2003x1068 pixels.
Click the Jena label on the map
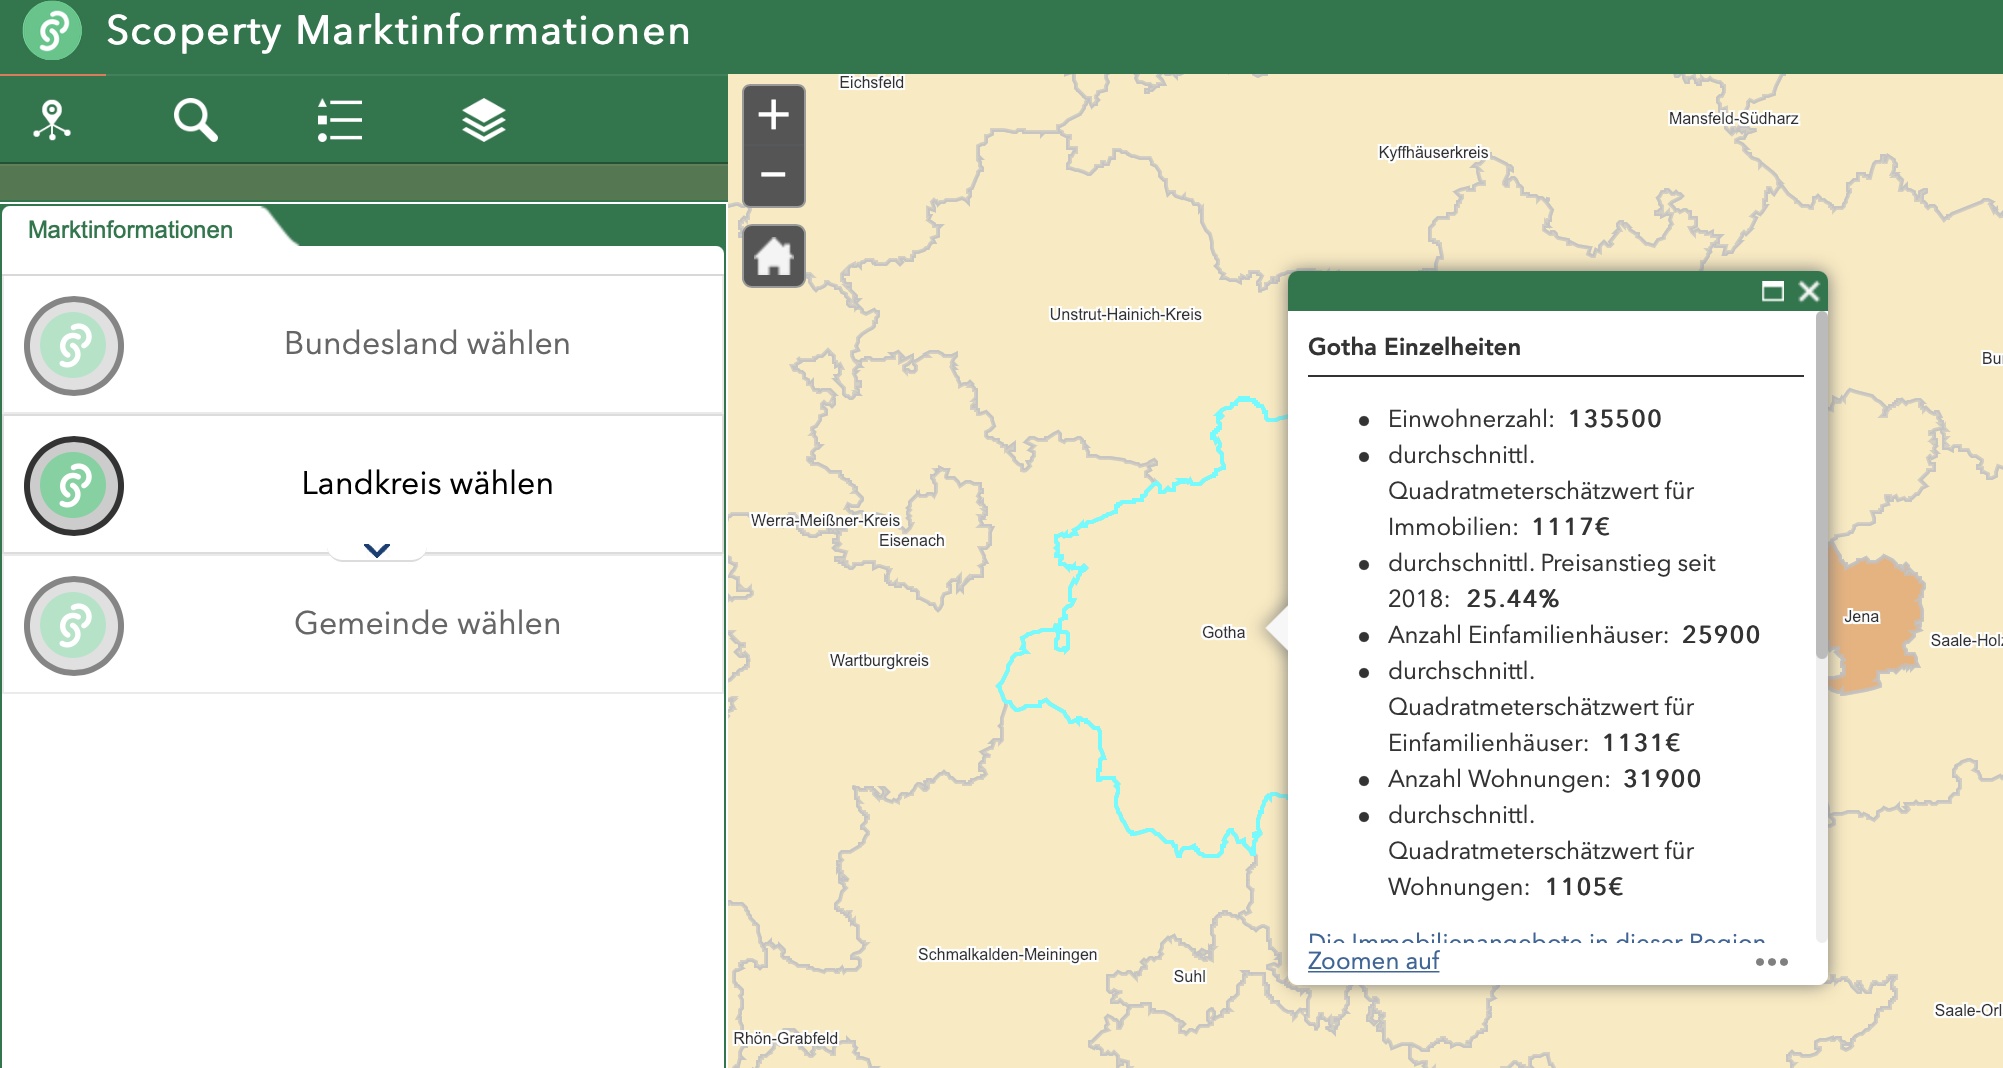point(1861,616)
